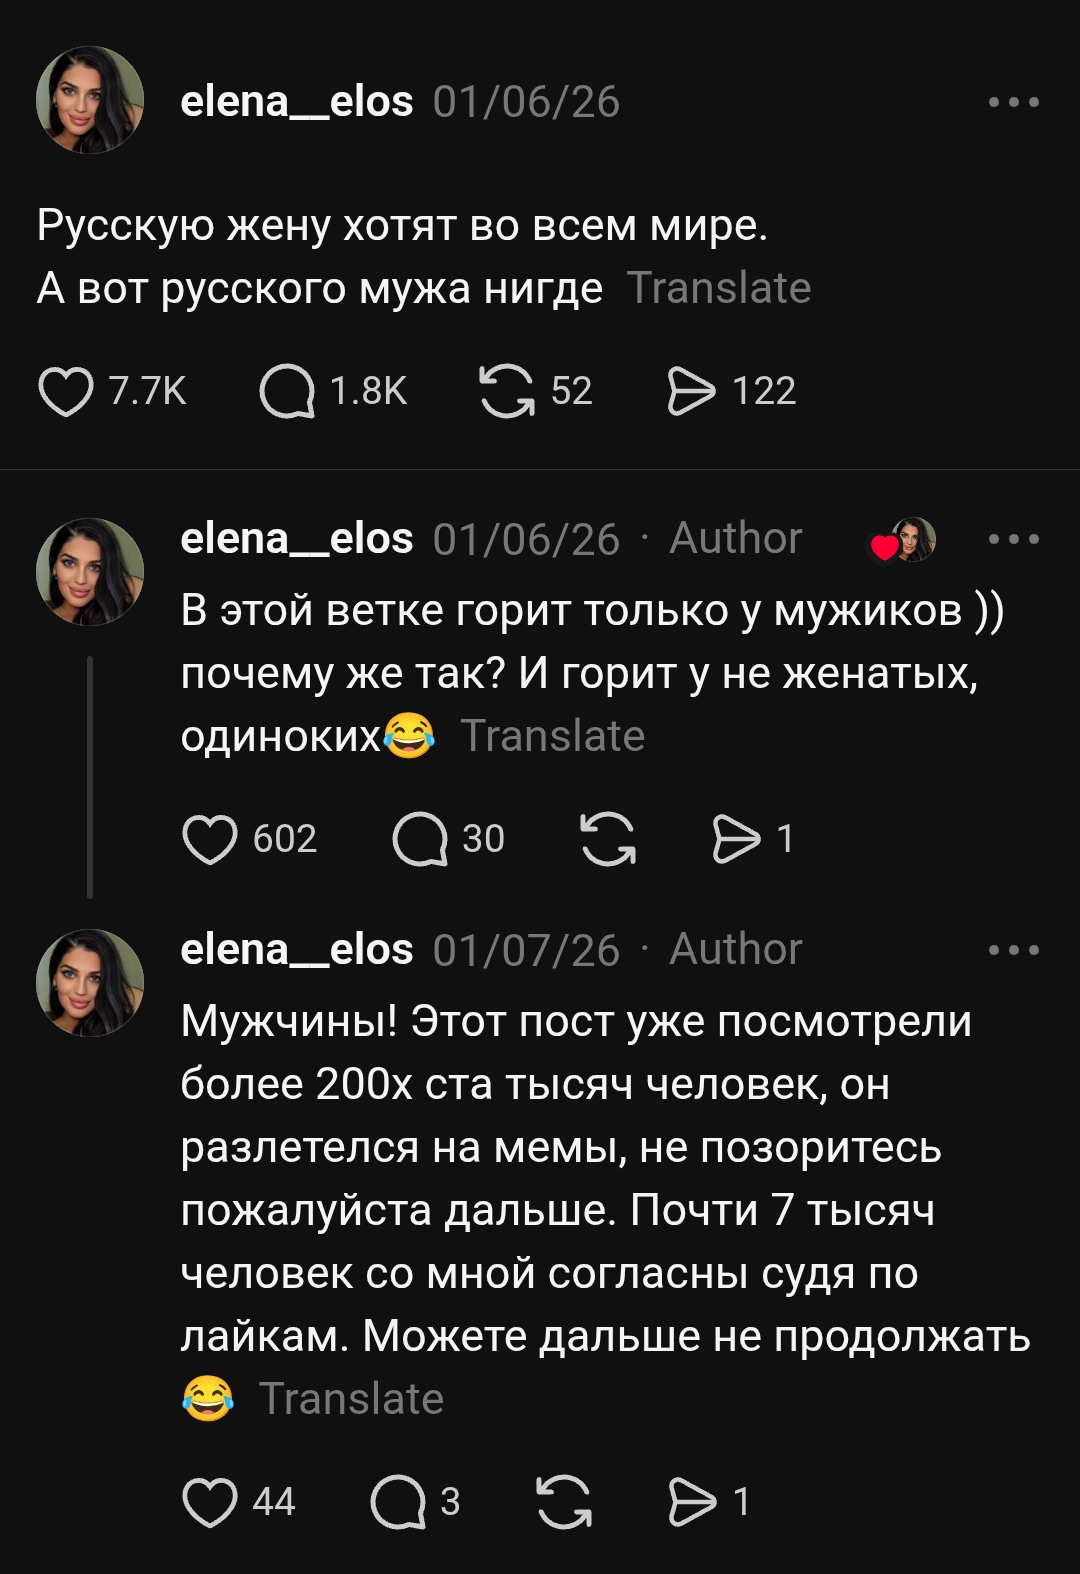The width and height of the screenshot is (1080, 1574).
Task: Open comments on the 1.8K-reply post
Action: click(287, 391)
